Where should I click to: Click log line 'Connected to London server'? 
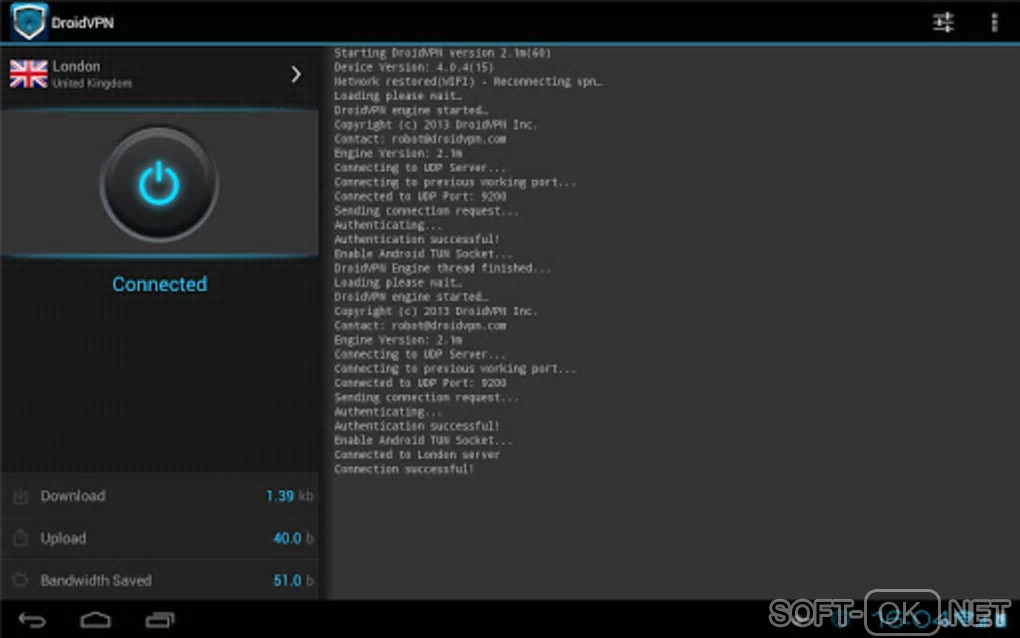(x=417, y=455)
